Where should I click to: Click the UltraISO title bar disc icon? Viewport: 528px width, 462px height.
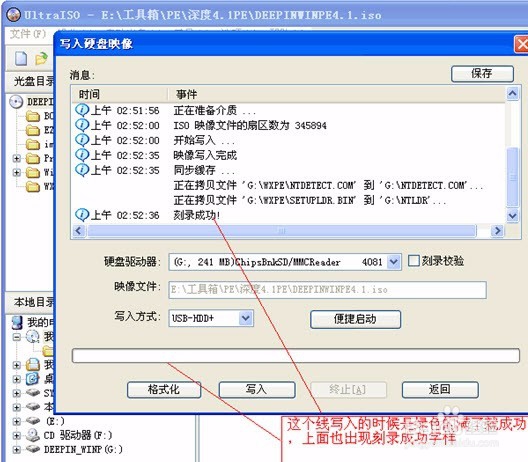(13, 14)
